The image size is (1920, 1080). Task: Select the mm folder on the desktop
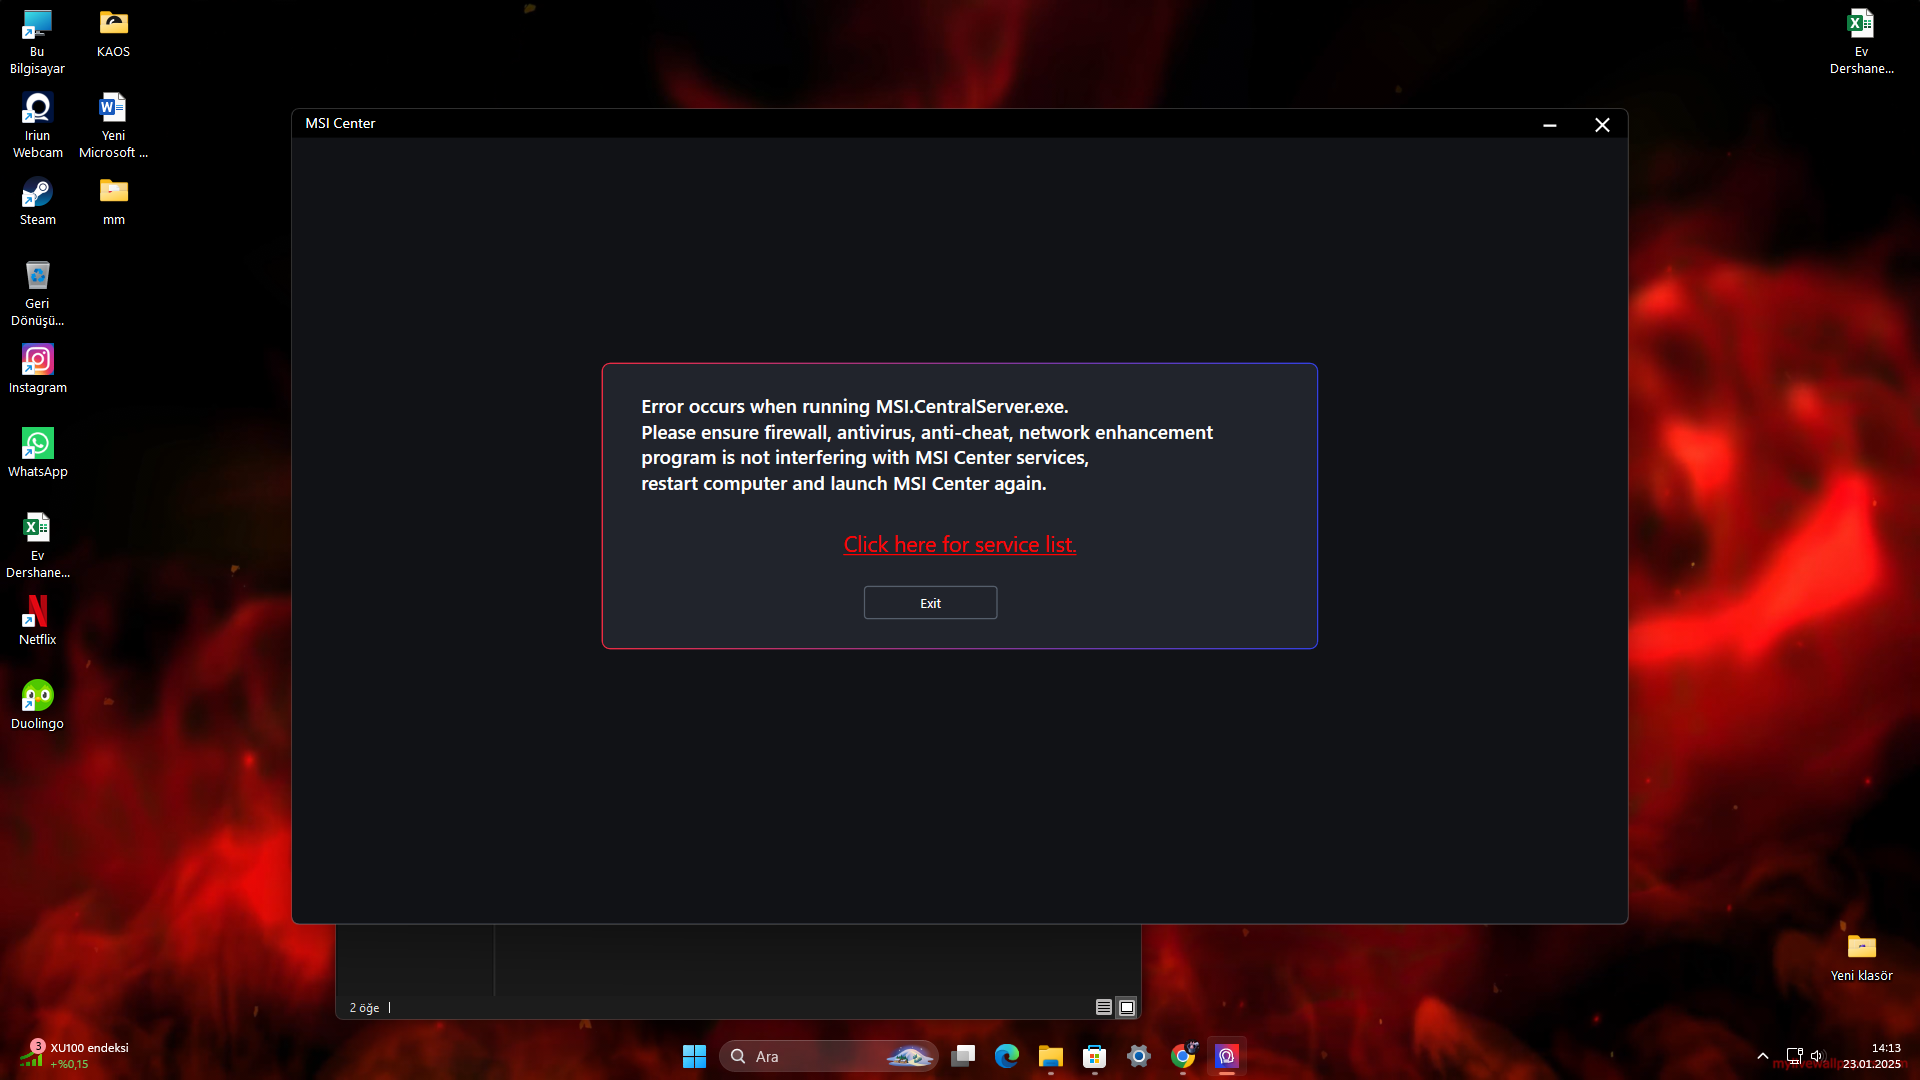(114, 202)
